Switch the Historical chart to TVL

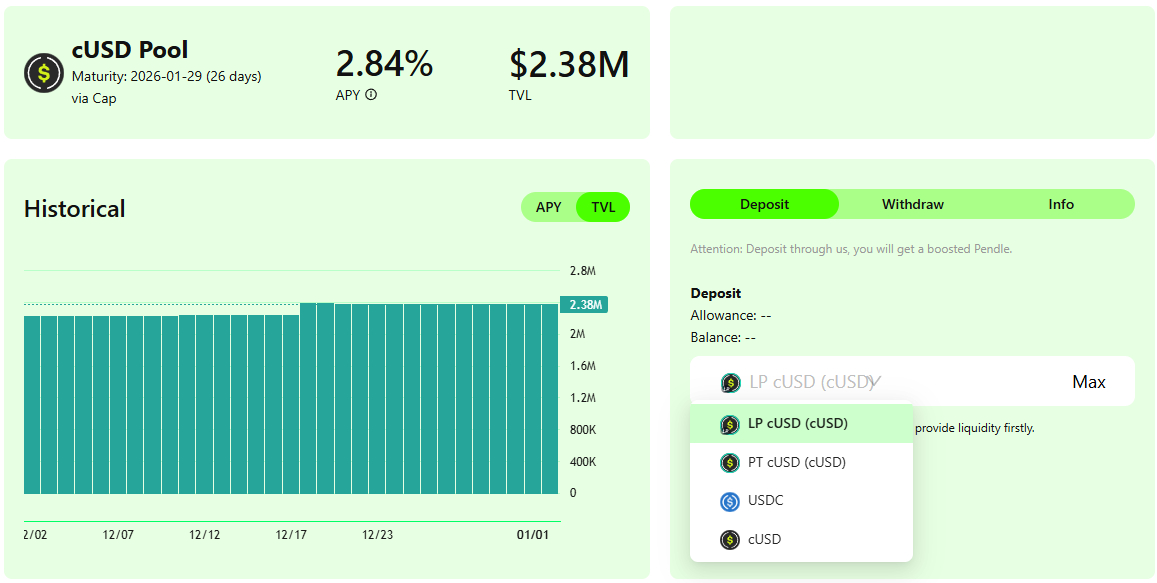click(x=603, y=207)
